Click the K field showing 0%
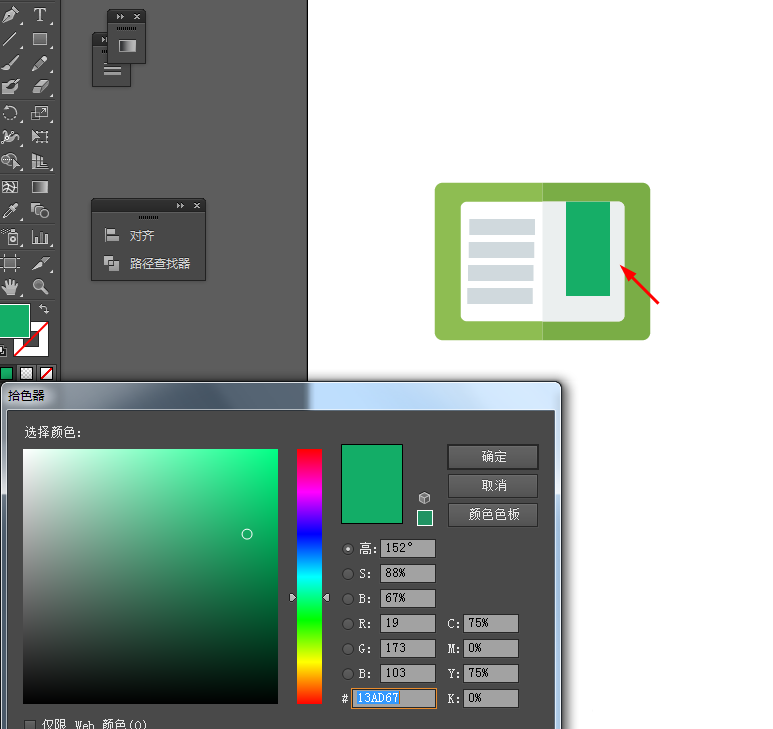 click(x=491, y=698)
